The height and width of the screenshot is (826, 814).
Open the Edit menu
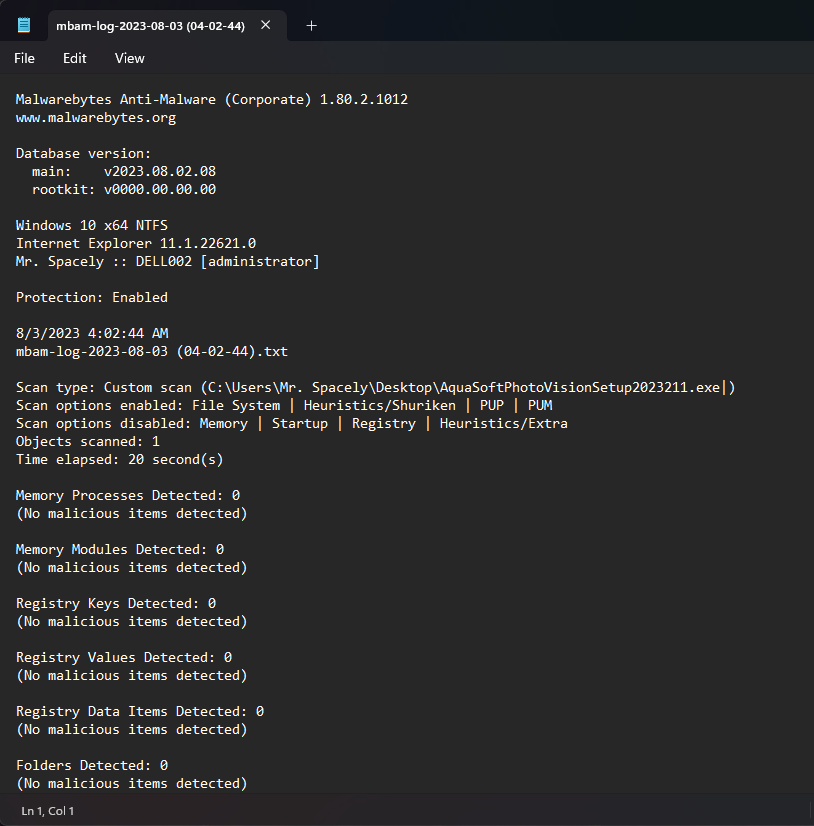pos(75,58)
